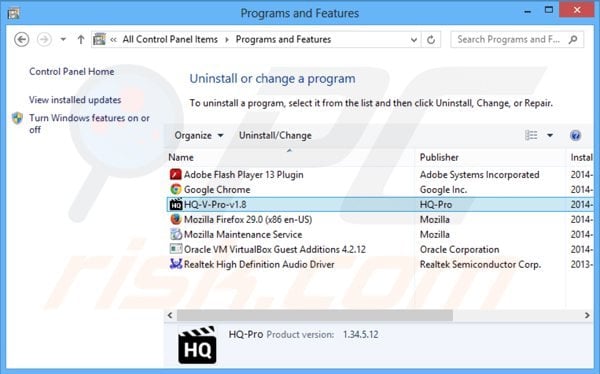Click the HQ-V-Pro list icon
The height and width of the screenshot is (374, 600).
(176, 204)
